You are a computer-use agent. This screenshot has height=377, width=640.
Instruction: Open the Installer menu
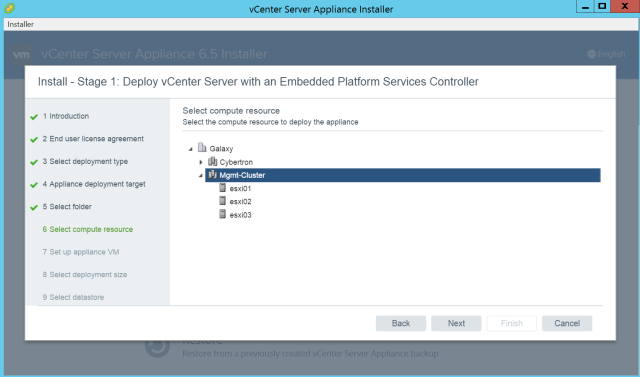coord(20,24)
